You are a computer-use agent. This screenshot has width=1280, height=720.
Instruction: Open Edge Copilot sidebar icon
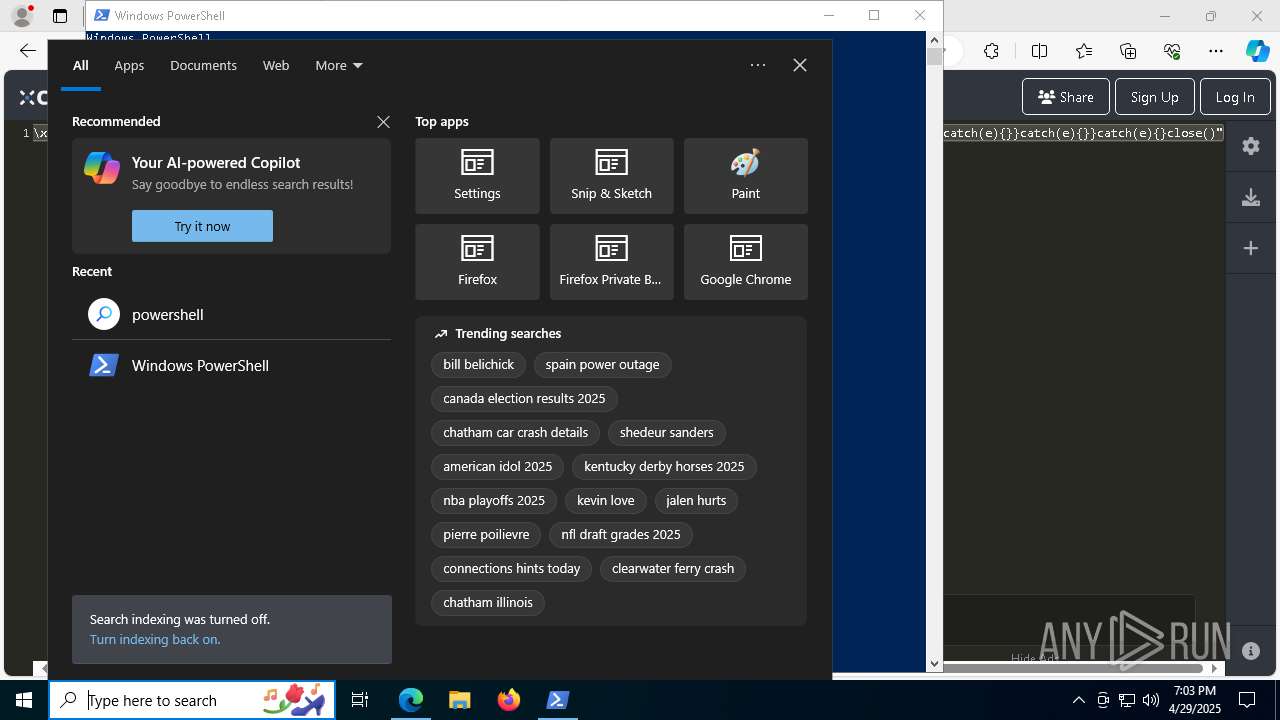coord(1258,51)
